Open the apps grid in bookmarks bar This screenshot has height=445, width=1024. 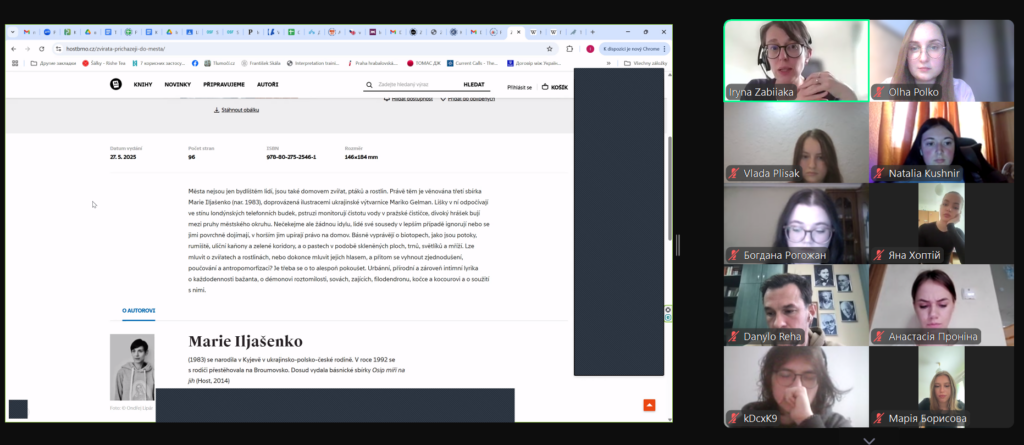click(x=16, y=63)
